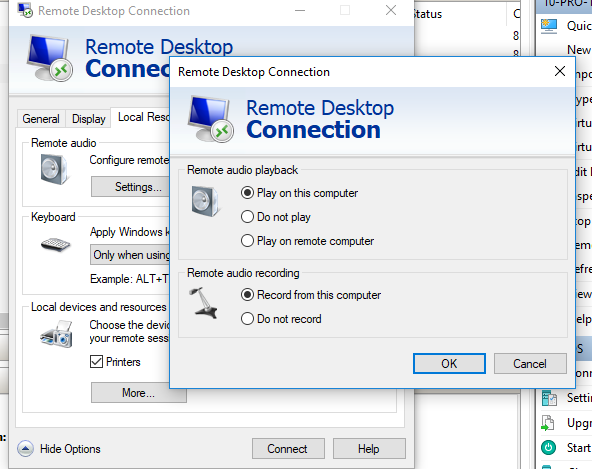Click the Quick Create icon in Actions pane
Screen dimensions: 592x469
(x=549, y=26)
